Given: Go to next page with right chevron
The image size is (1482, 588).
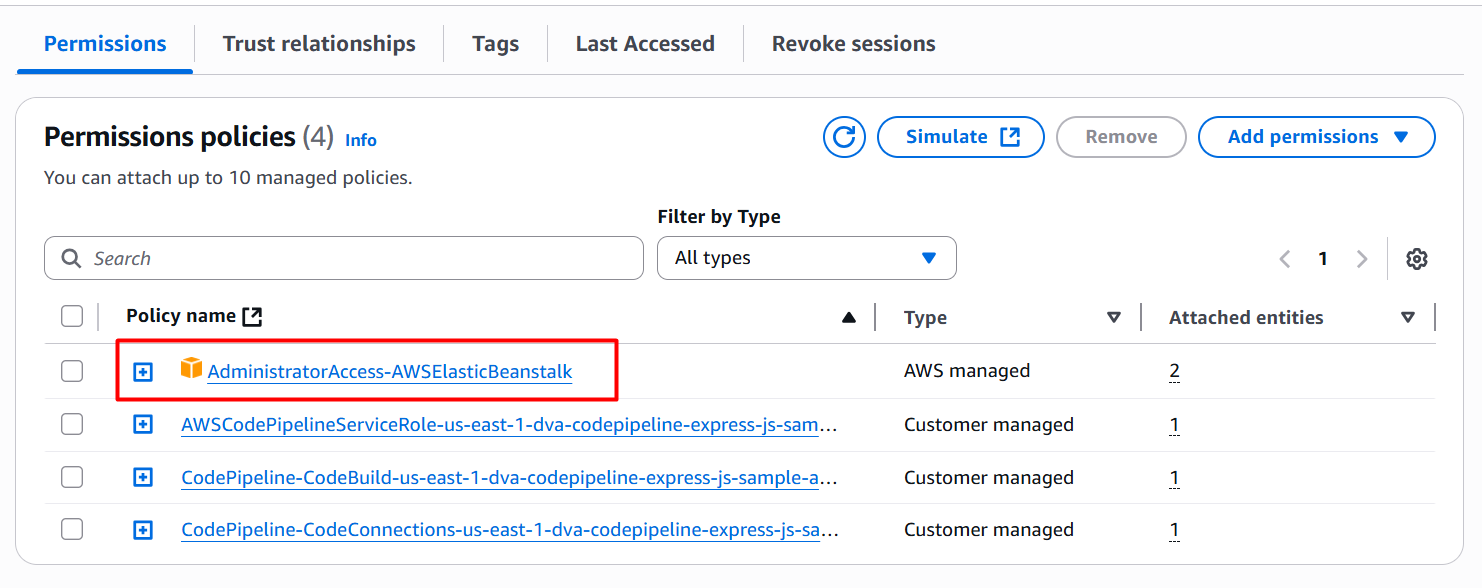Looking at the screenshot, I should pos(1361,259).
